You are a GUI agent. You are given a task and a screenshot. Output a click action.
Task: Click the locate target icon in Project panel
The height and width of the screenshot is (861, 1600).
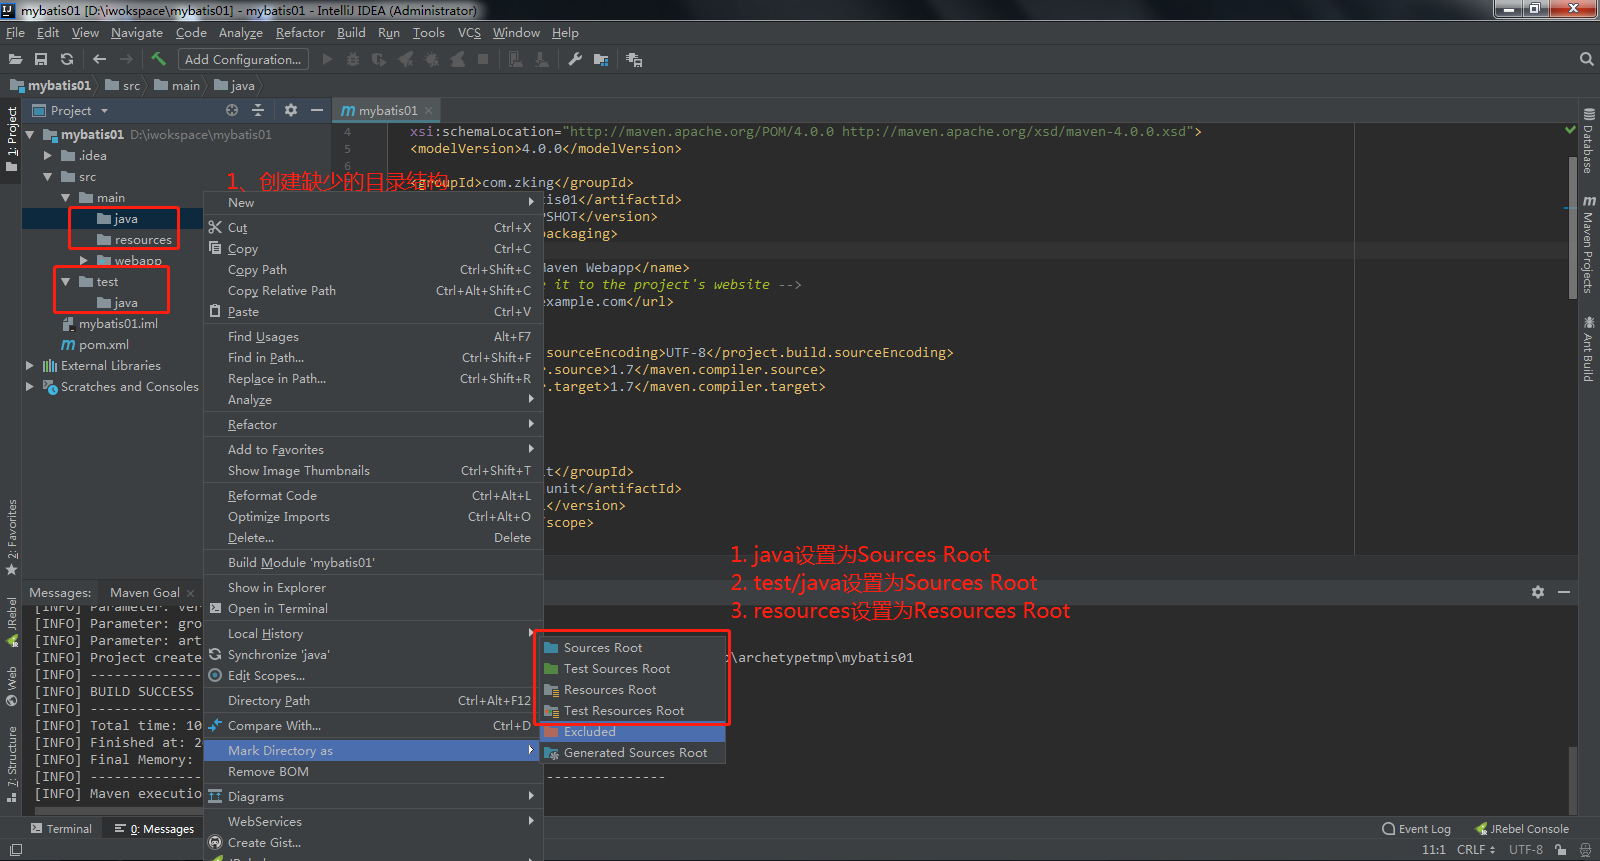click(x=232, y=110)
